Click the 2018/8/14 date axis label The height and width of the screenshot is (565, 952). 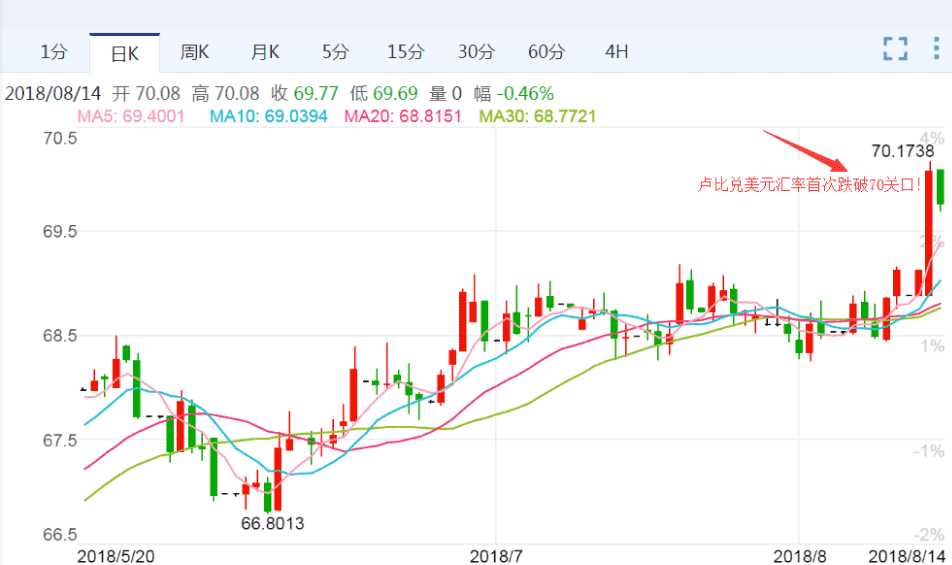click(x=906, y=553)
